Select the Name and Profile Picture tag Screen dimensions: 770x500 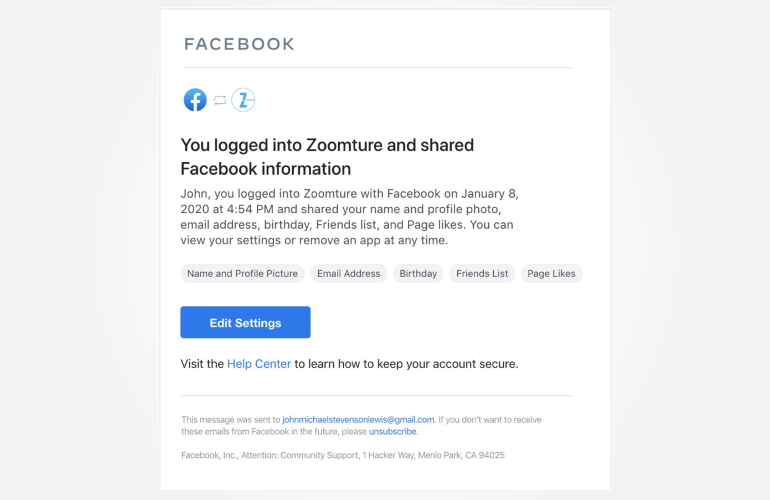click(242, 273)
